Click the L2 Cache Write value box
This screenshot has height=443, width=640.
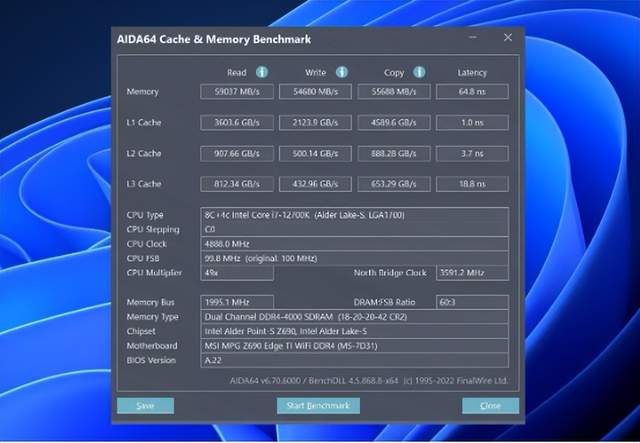point(315,154)
